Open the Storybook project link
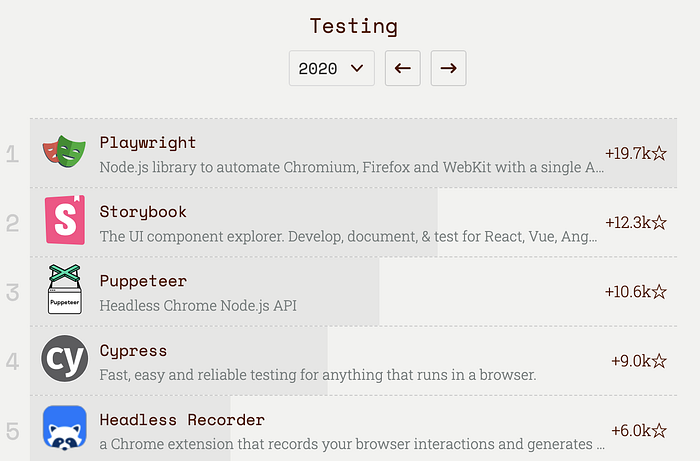Viewport: 700px width, 461px height. (x=143, y=212)
